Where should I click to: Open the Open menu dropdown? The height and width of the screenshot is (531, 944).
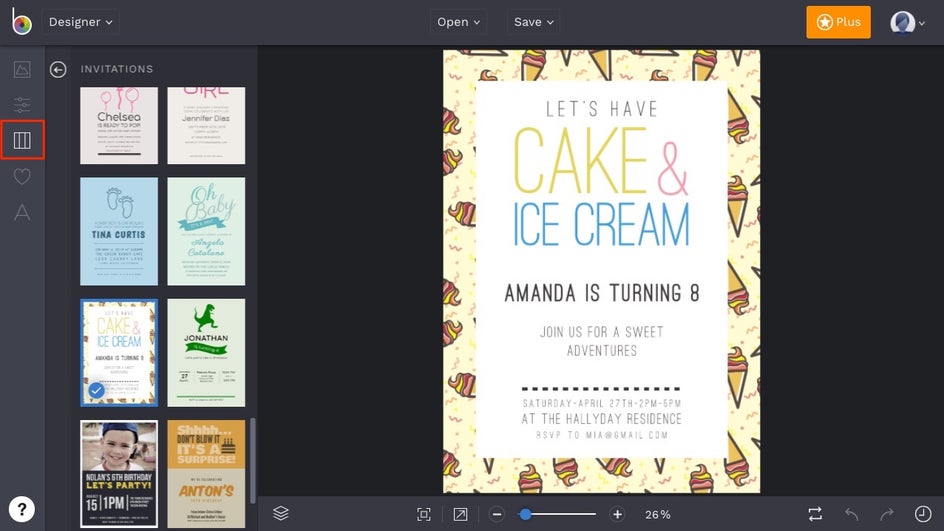[459, 22]
